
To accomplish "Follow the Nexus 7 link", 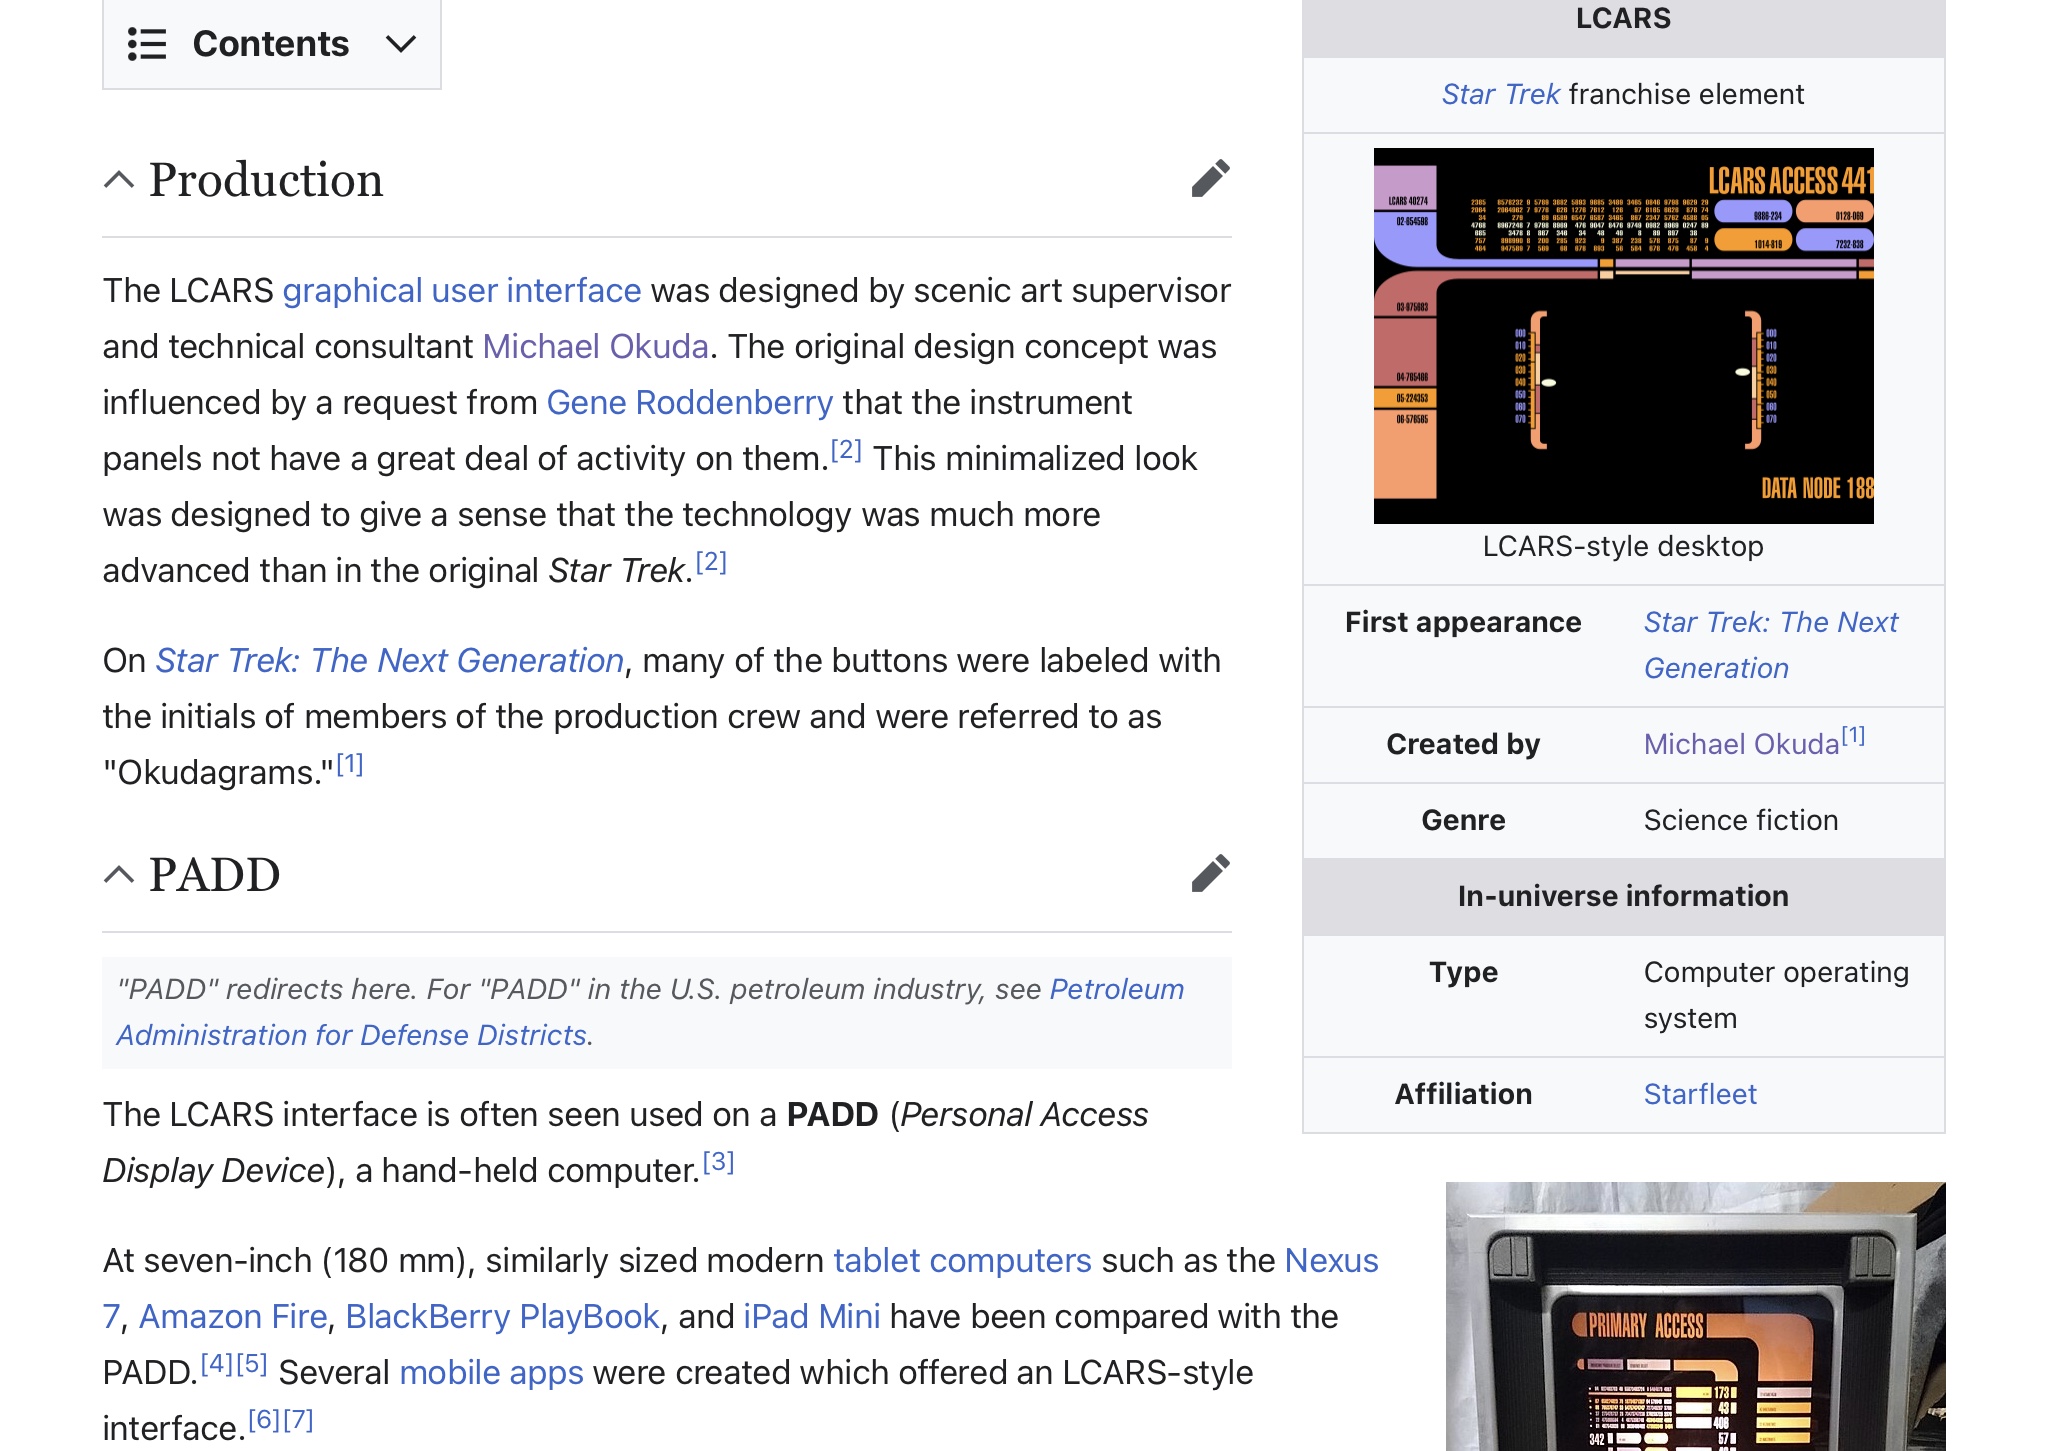I will tap(1331, 1260).
